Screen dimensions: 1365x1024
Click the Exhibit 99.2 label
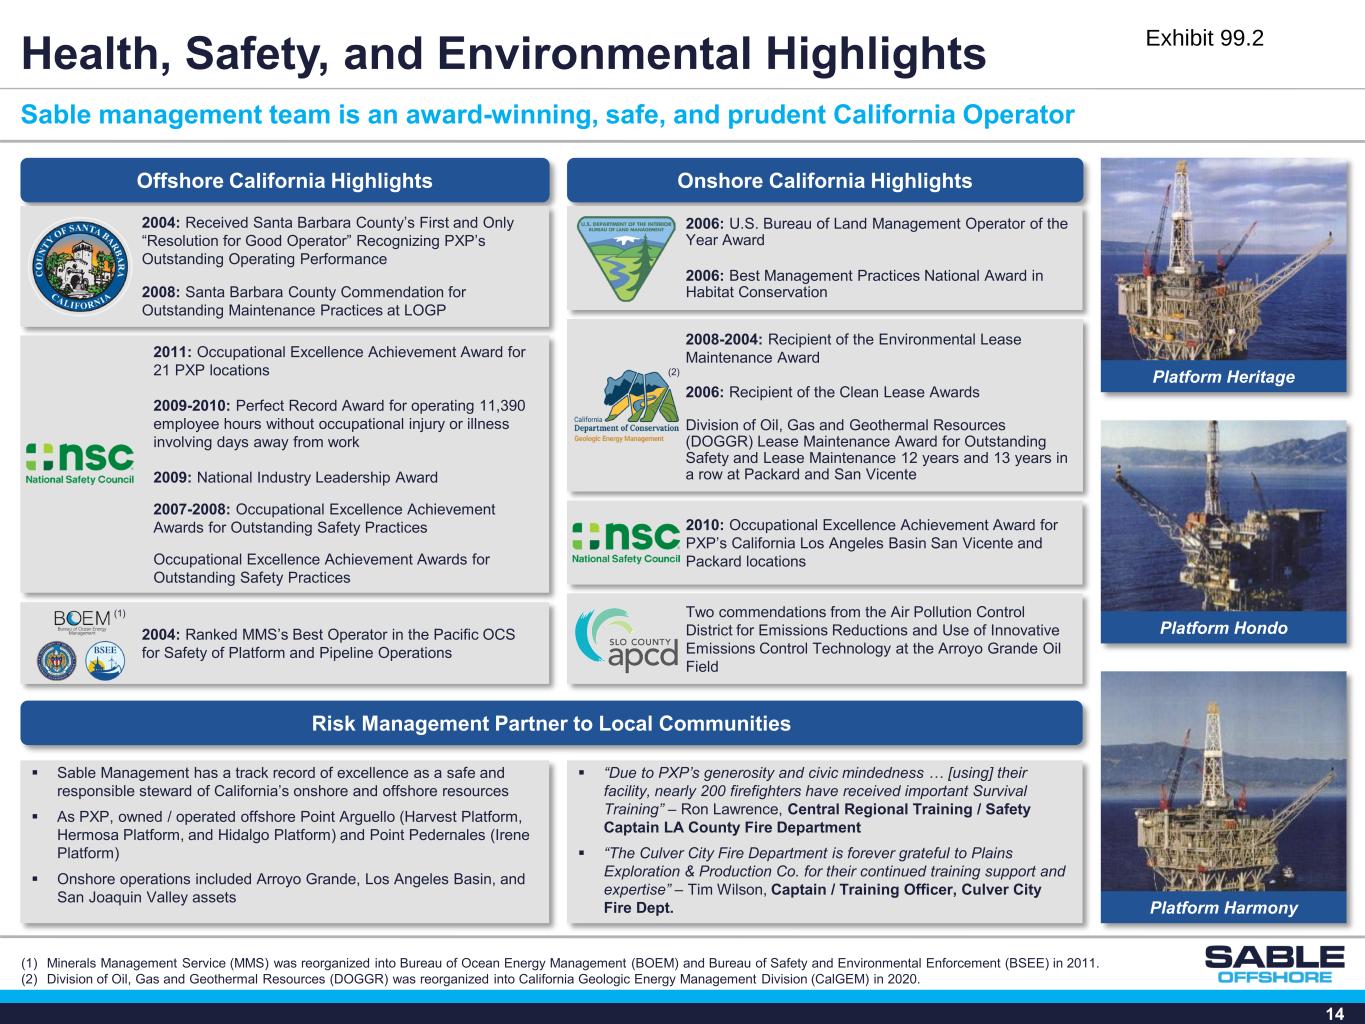pos(1204,39)
